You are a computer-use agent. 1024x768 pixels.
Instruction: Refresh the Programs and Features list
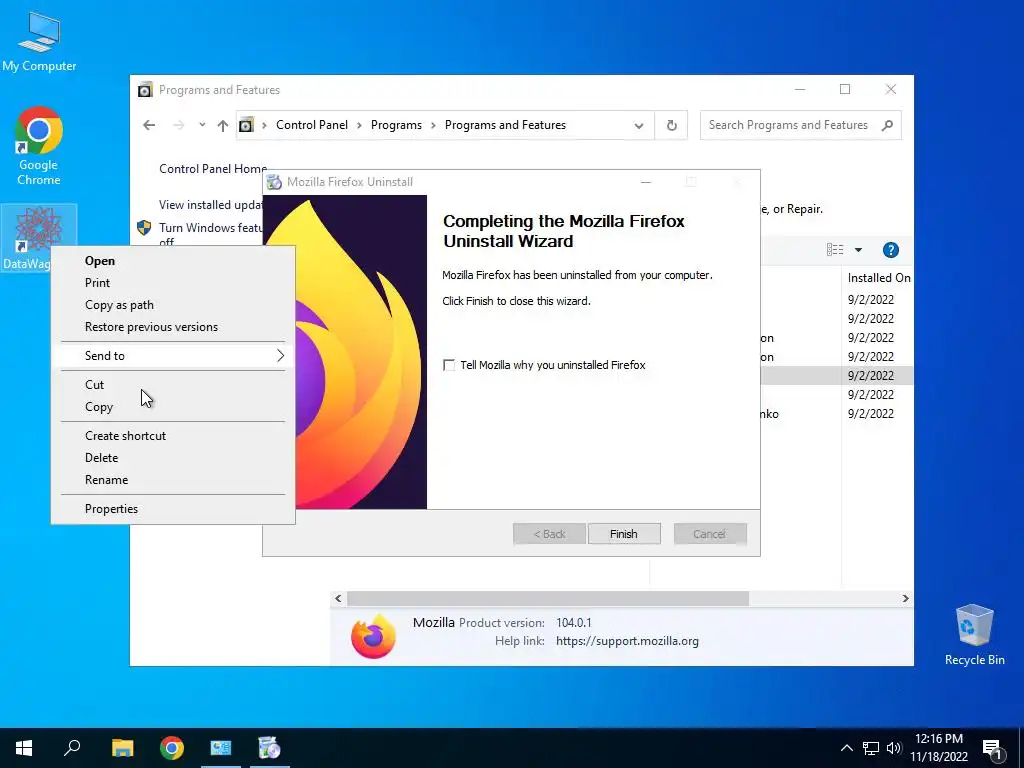[x=671, y=125]
